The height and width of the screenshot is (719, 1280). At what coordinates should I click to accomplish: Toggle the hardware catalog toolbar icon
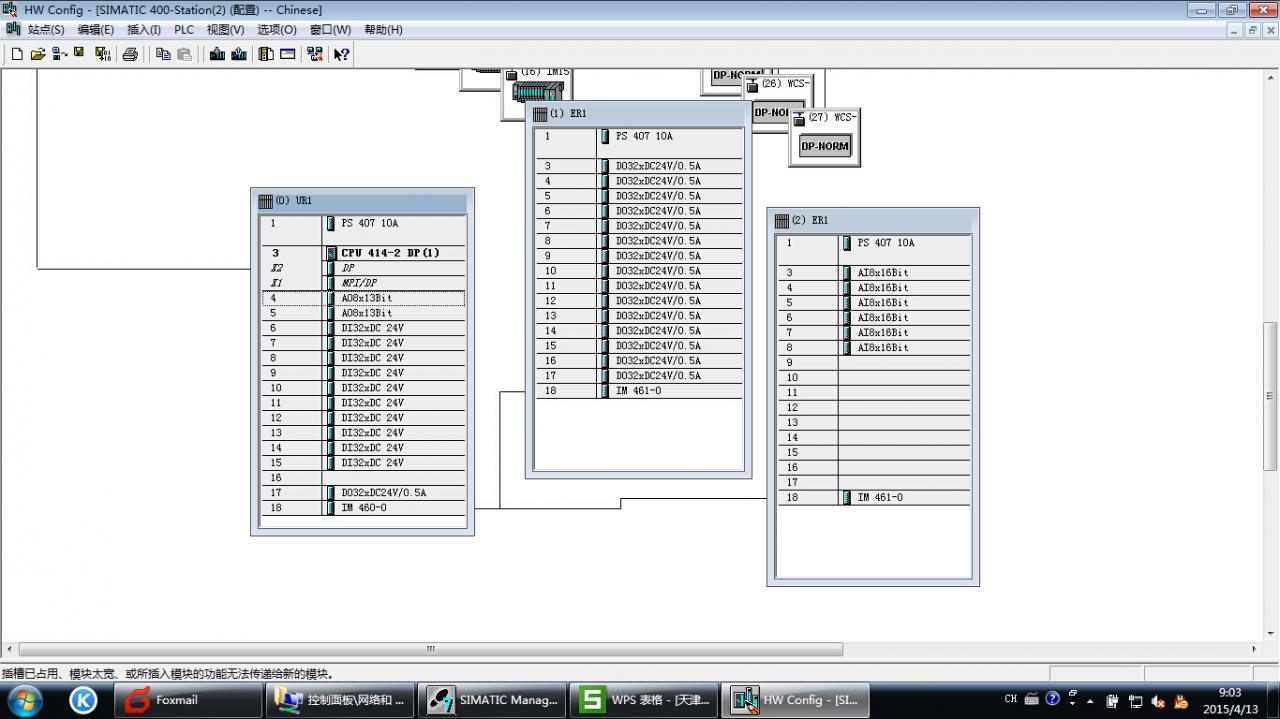tap(266, 54)
